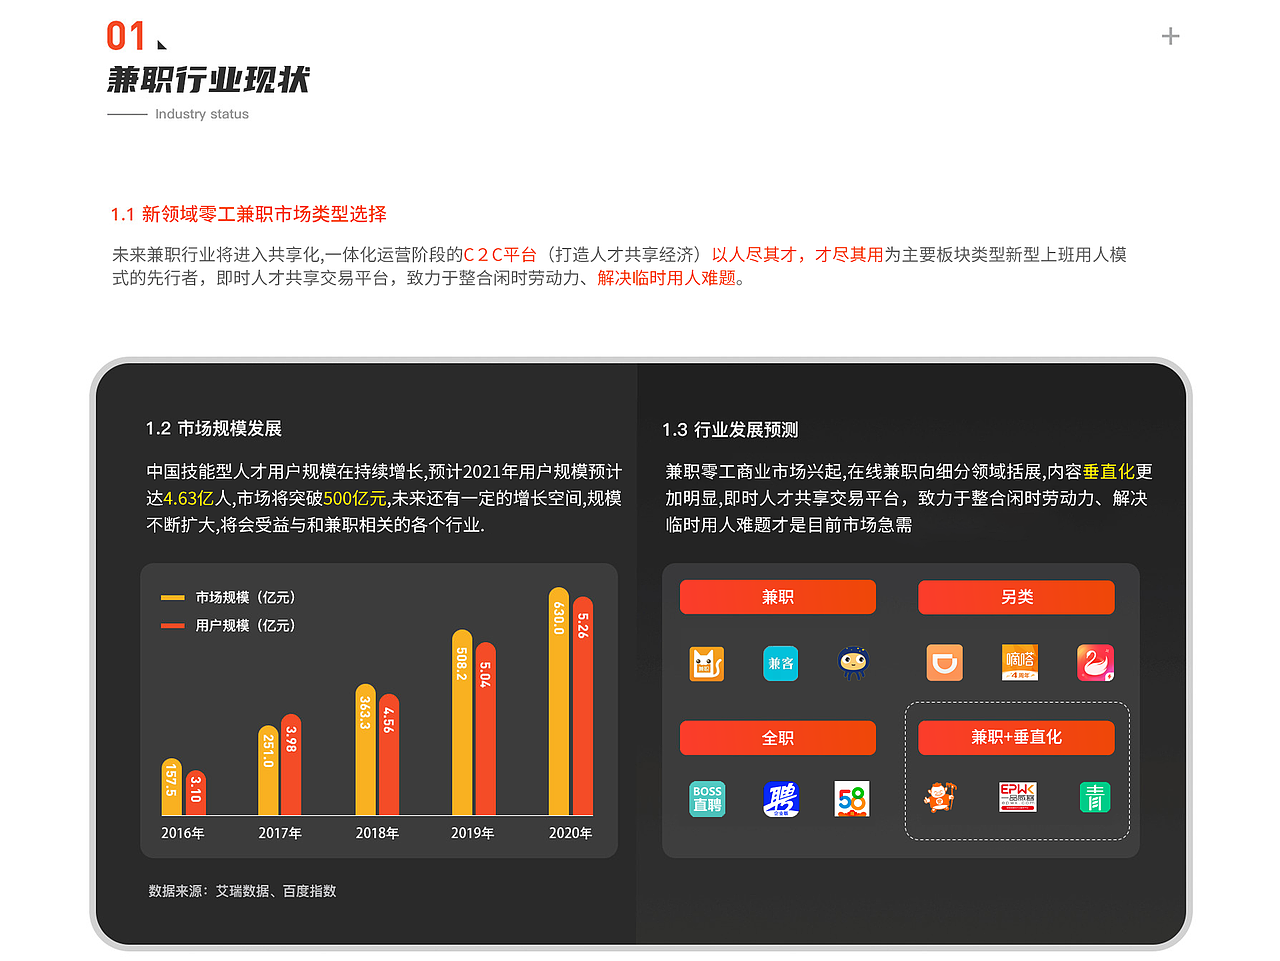Click the 兼职 category button
This screenshot has height=961, width=1280.
coord(778,597)
